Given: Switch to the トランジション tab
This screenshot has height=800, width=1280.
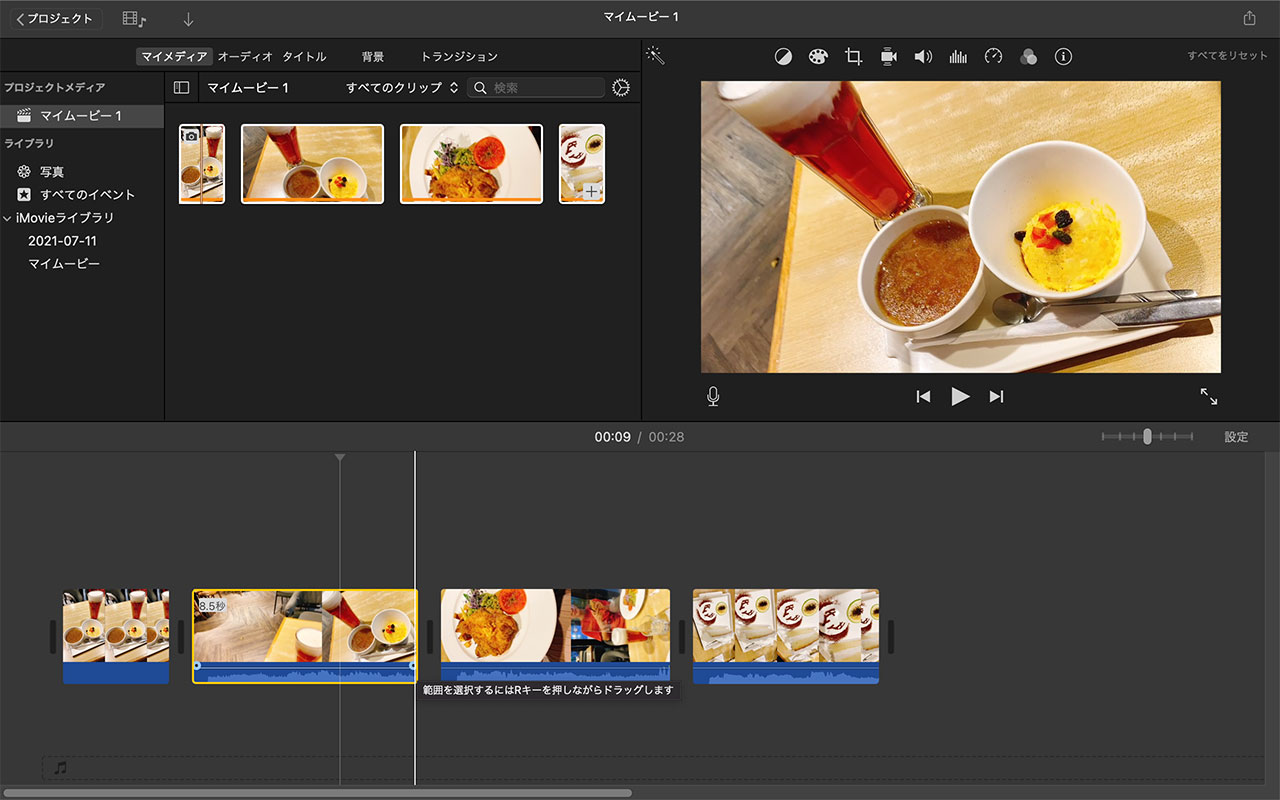Looking at the screenshot, I should (x=459, y=57).
